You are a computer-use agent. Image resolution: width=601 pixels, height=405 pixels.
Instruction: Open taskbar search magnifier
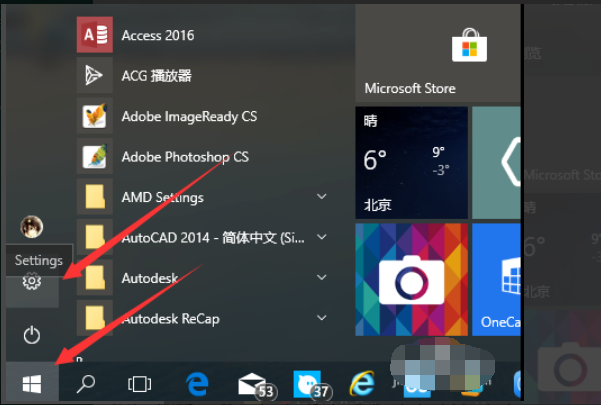[x=85, y=384]
